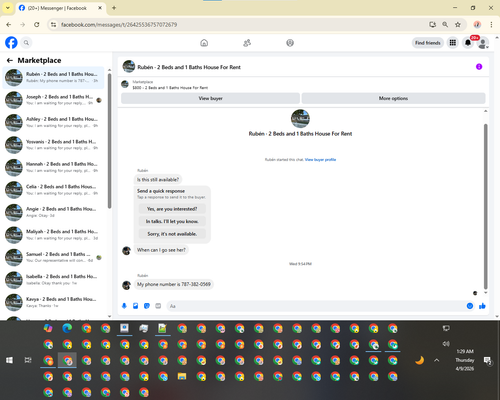Image resolution: width=500 pixels, height=400 pixels.
Task: Open Ashley's conversation in the chat list
Action: [x=53, y=122]
